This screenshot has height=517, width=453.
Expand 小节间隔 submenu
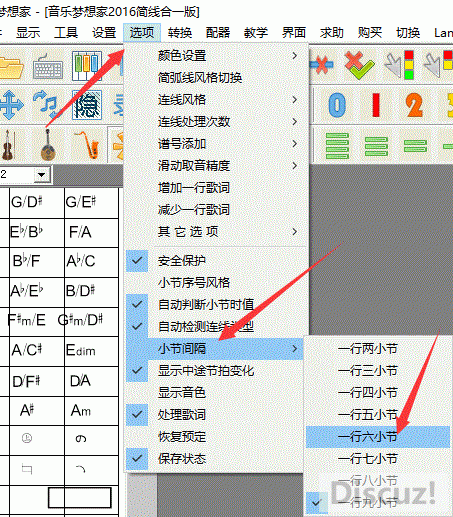click(215, 348)
